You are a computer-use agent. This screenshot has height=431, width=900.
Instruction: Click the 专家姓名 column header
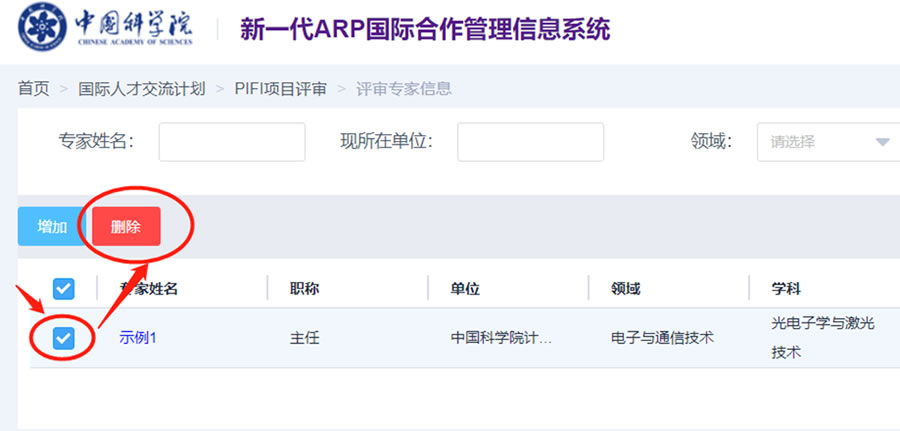tap(149, 289)
